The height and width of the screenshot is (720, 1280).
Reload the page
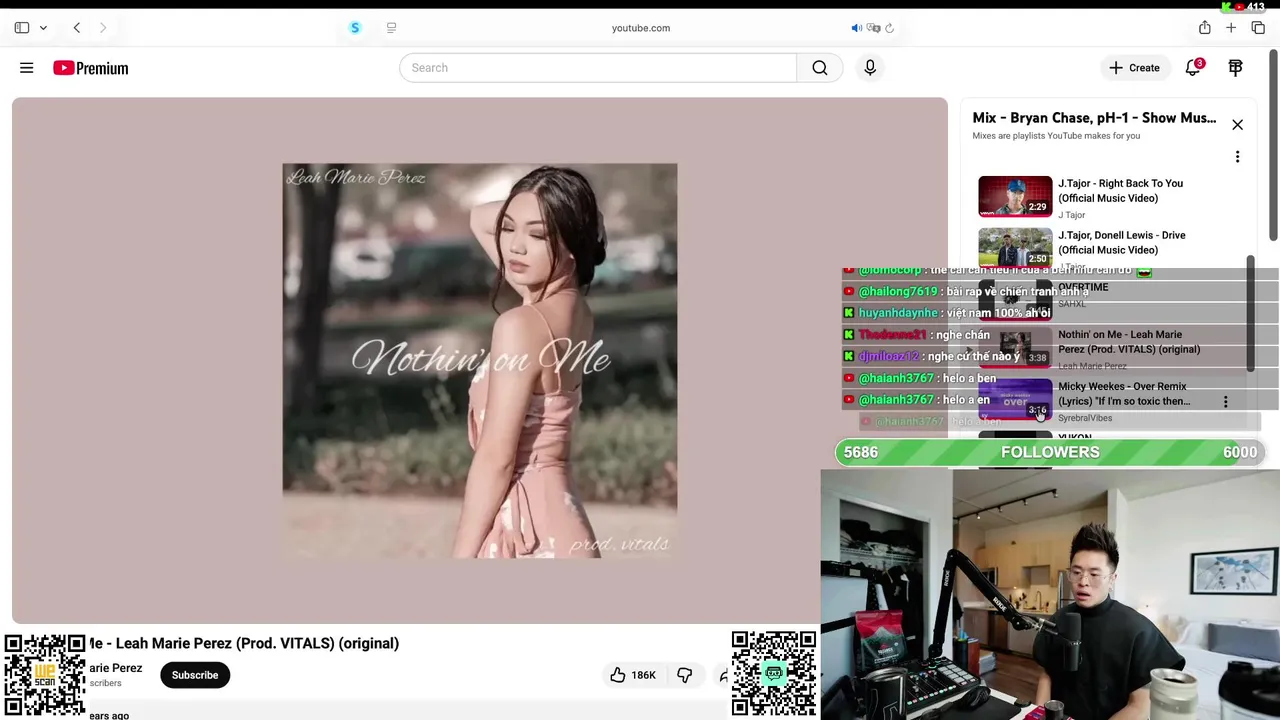pyautogui.click(x=889, y=28)
